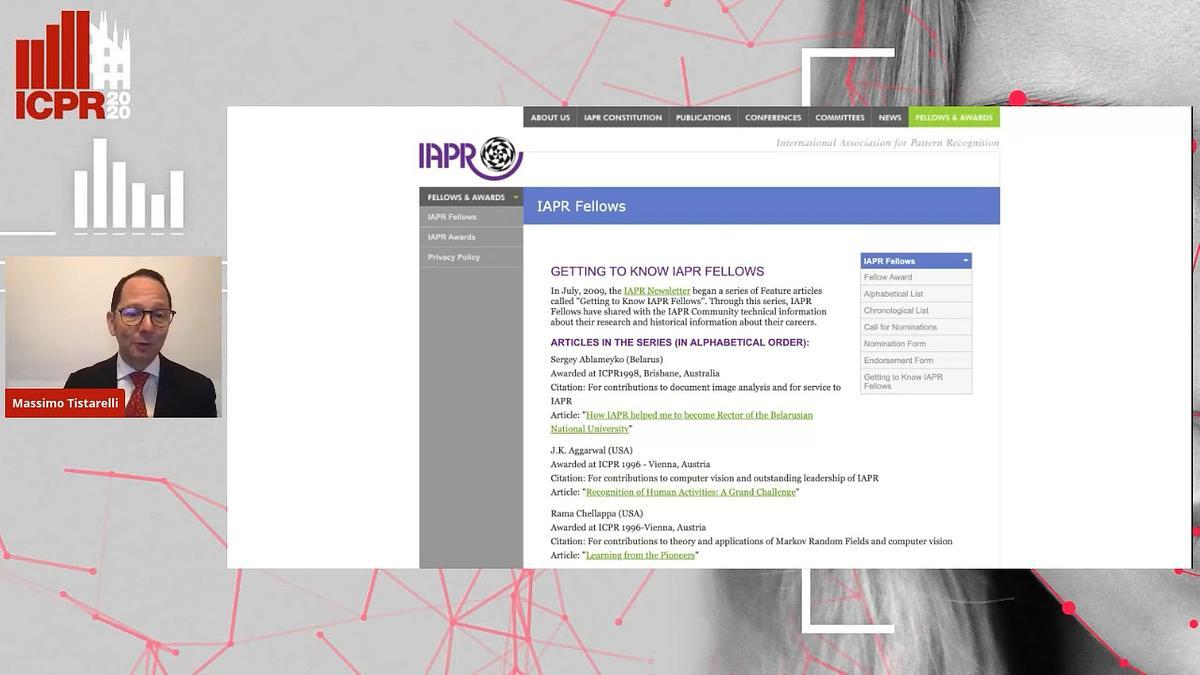The height and width of the screenshot is (675, 1200).
Task: Open the Publications menu
Action: pos(703,117)
